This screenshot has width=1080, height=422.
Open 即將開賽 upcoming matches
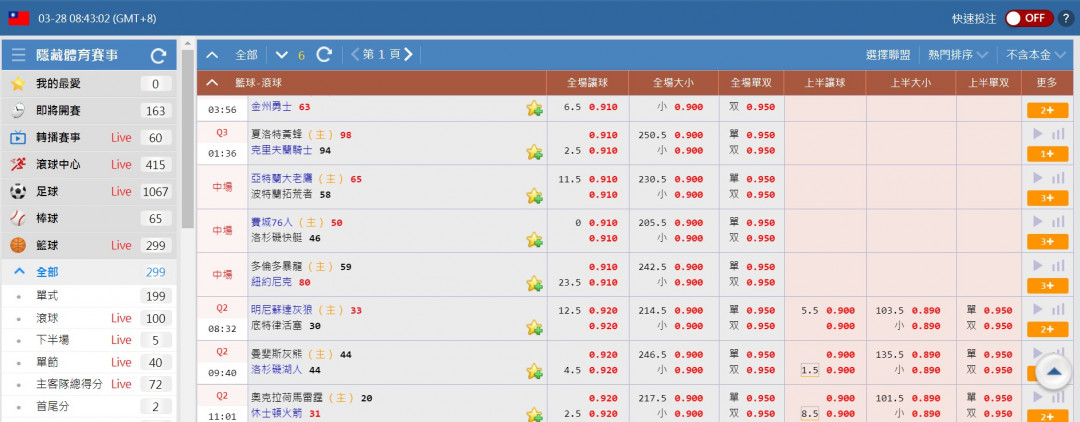click(88, 111)
